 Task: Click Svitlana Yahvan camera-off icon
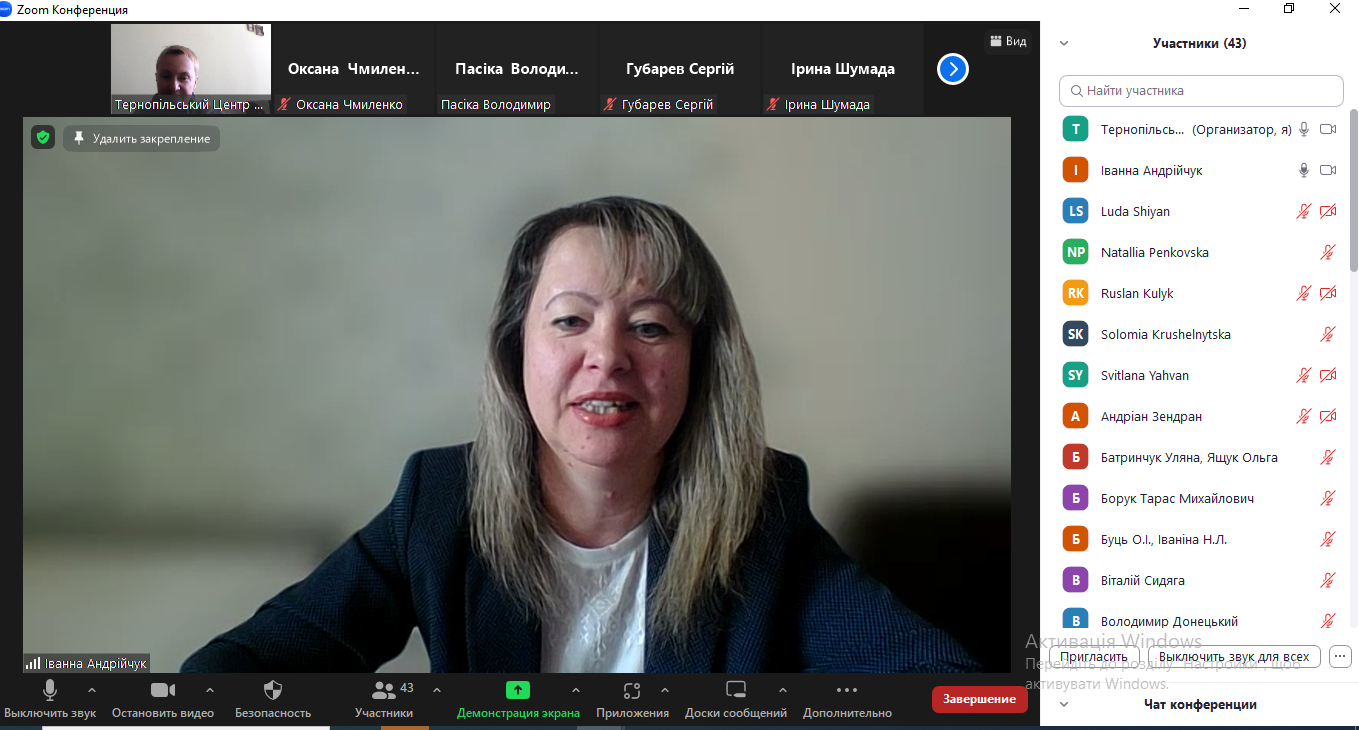pyautogui.click(x=1328, y=375)
